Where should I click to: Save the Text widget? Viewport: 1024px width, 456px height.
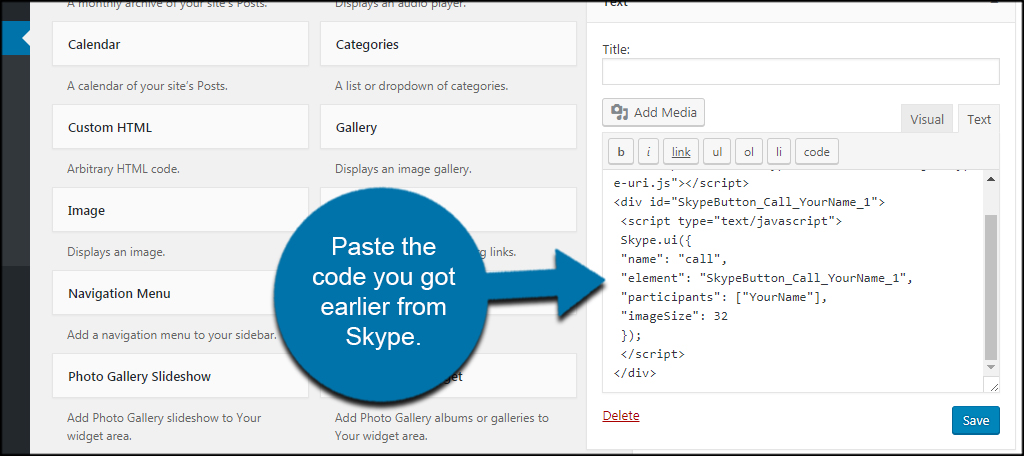click(976, 421)
